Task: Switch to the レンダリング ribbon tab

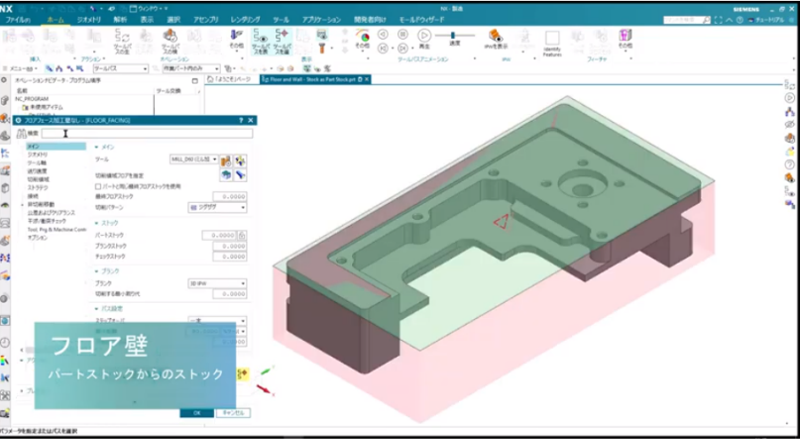Action: coord(245,20)
